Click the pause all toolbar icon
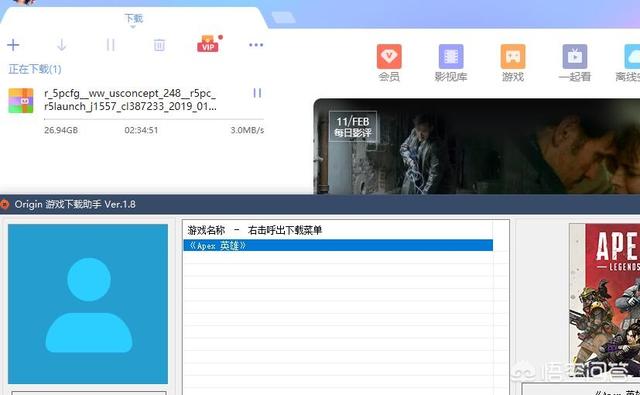This screenshot has height=395, width=640. pyautogui.click(x=111, y=44)
